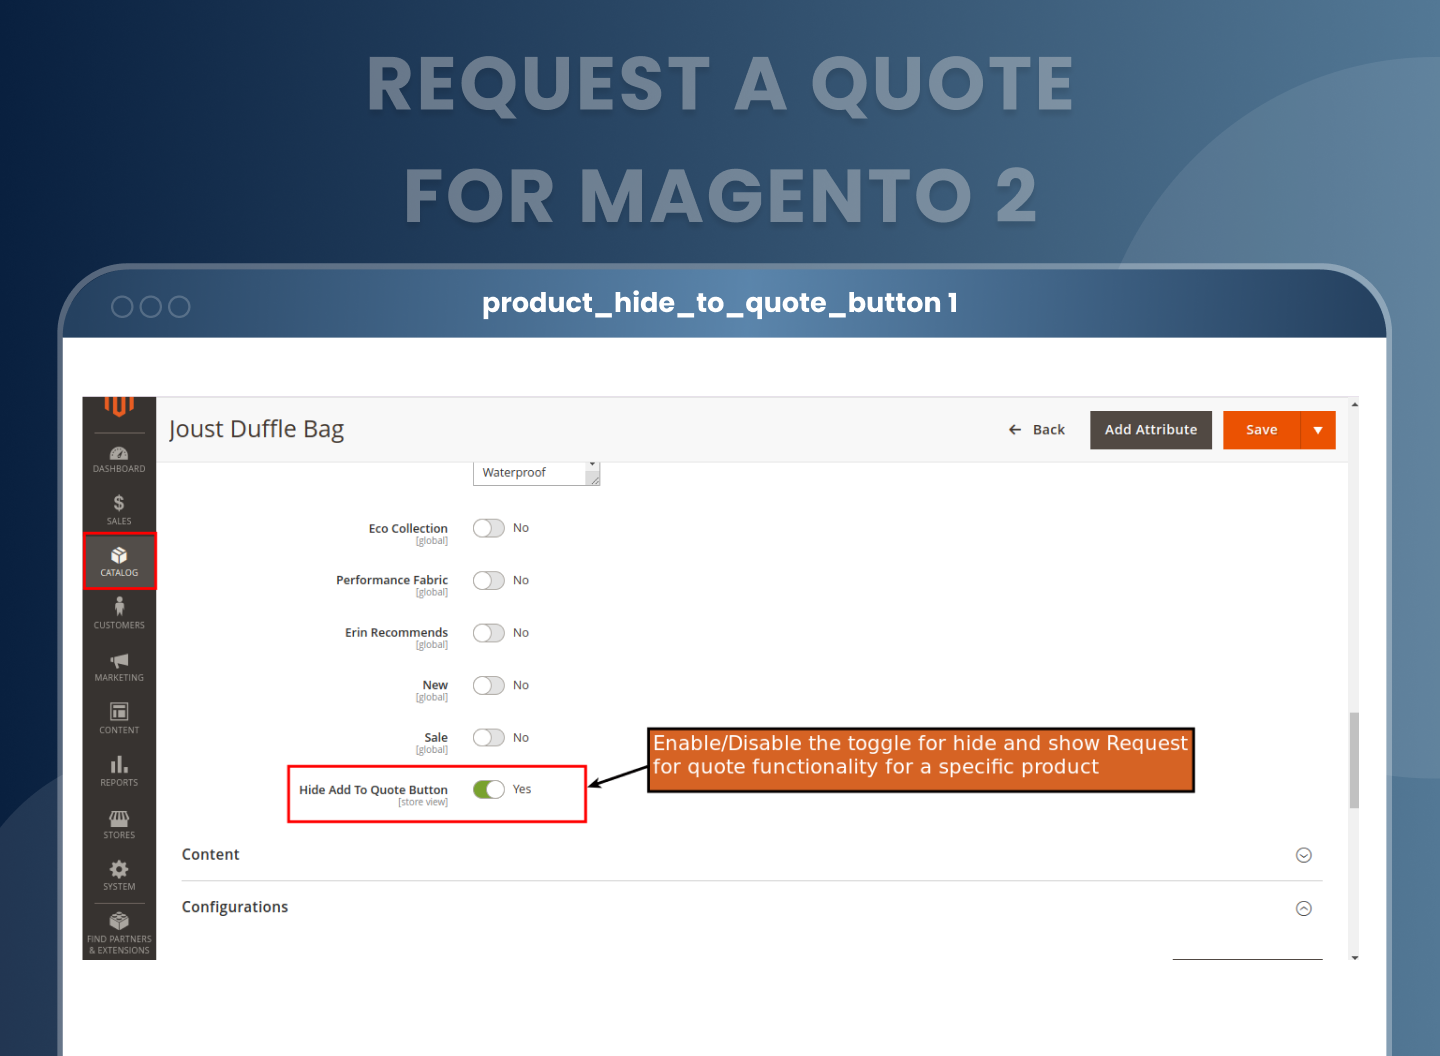The image size is (1440, 1056).
Task: Collapse the Configurations section
Action: tap(1303, 908)
